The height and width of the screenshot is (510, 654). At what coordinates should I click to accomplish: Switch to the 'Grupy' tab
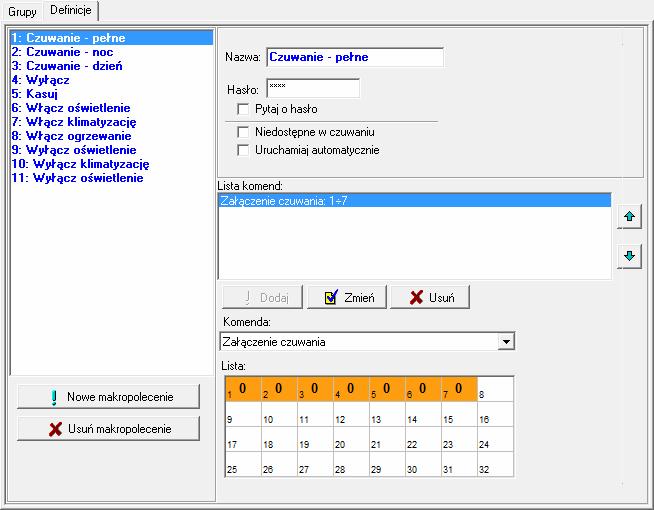(22, 12)
